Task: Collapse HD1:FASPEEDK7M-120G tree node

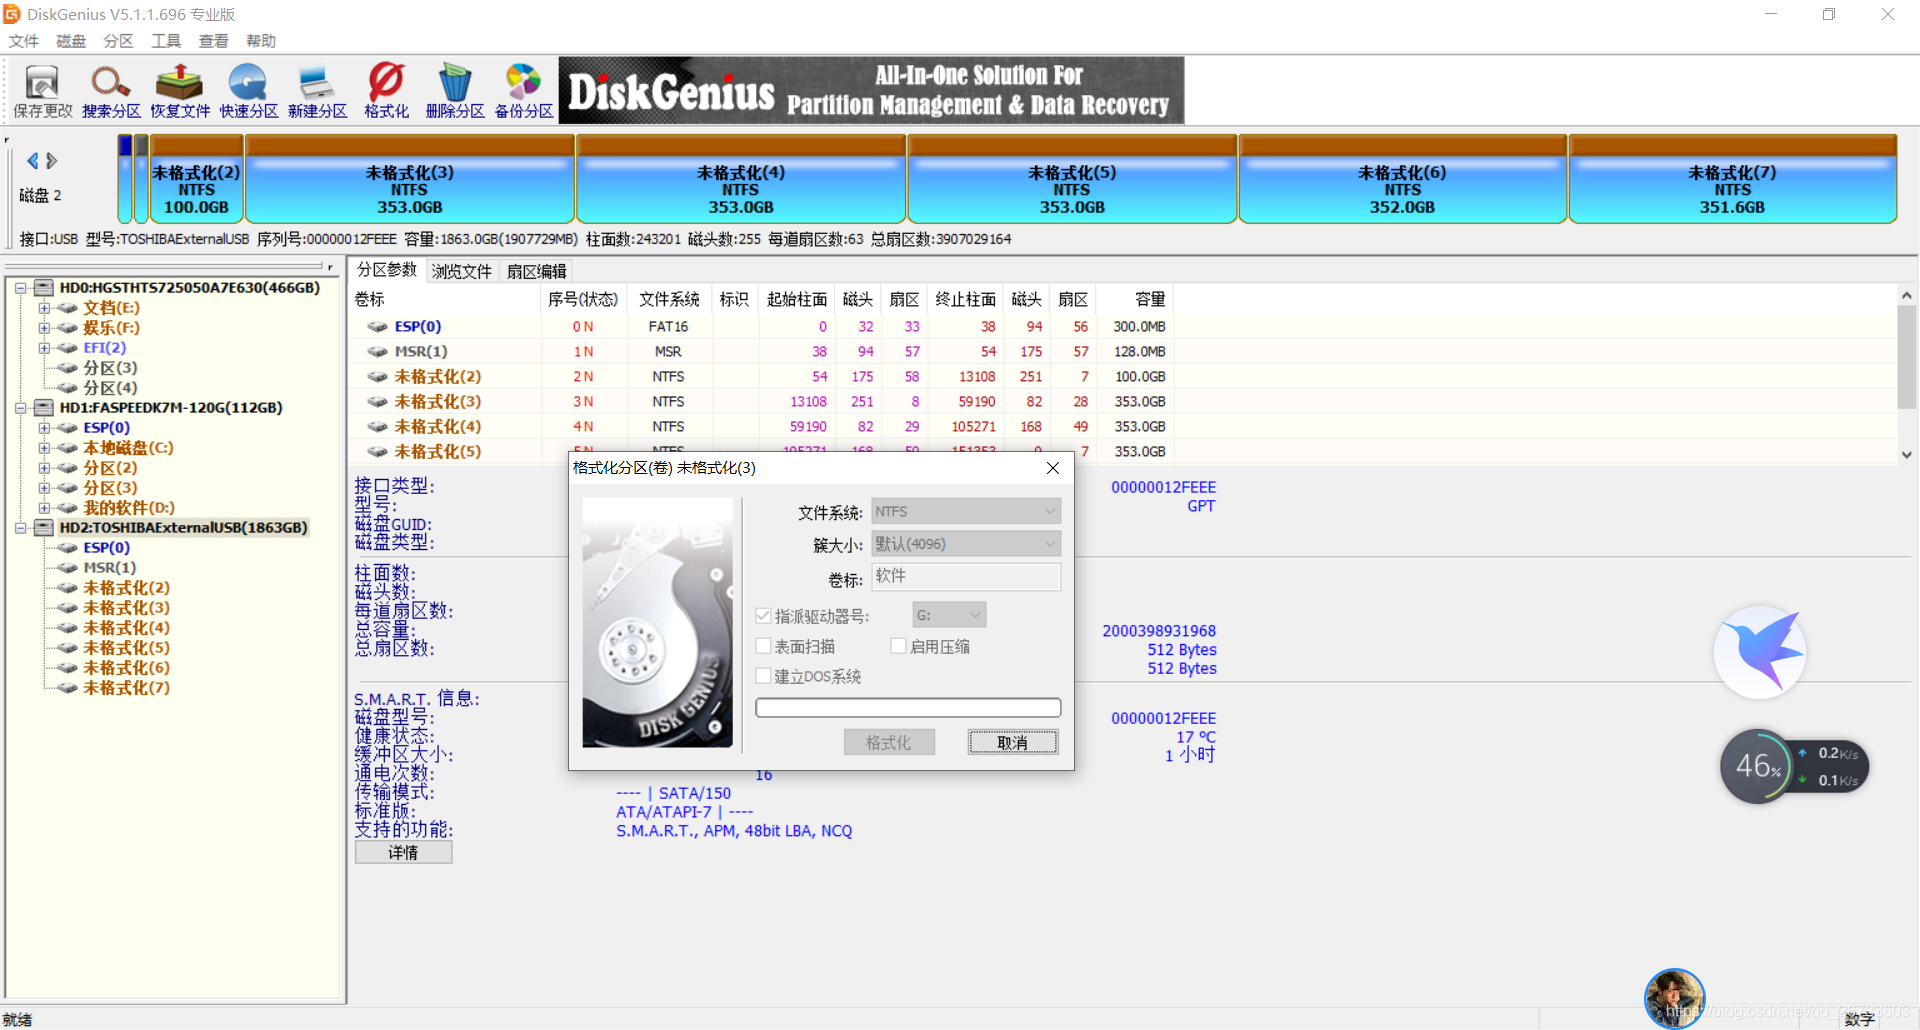Action: point(20,408)
